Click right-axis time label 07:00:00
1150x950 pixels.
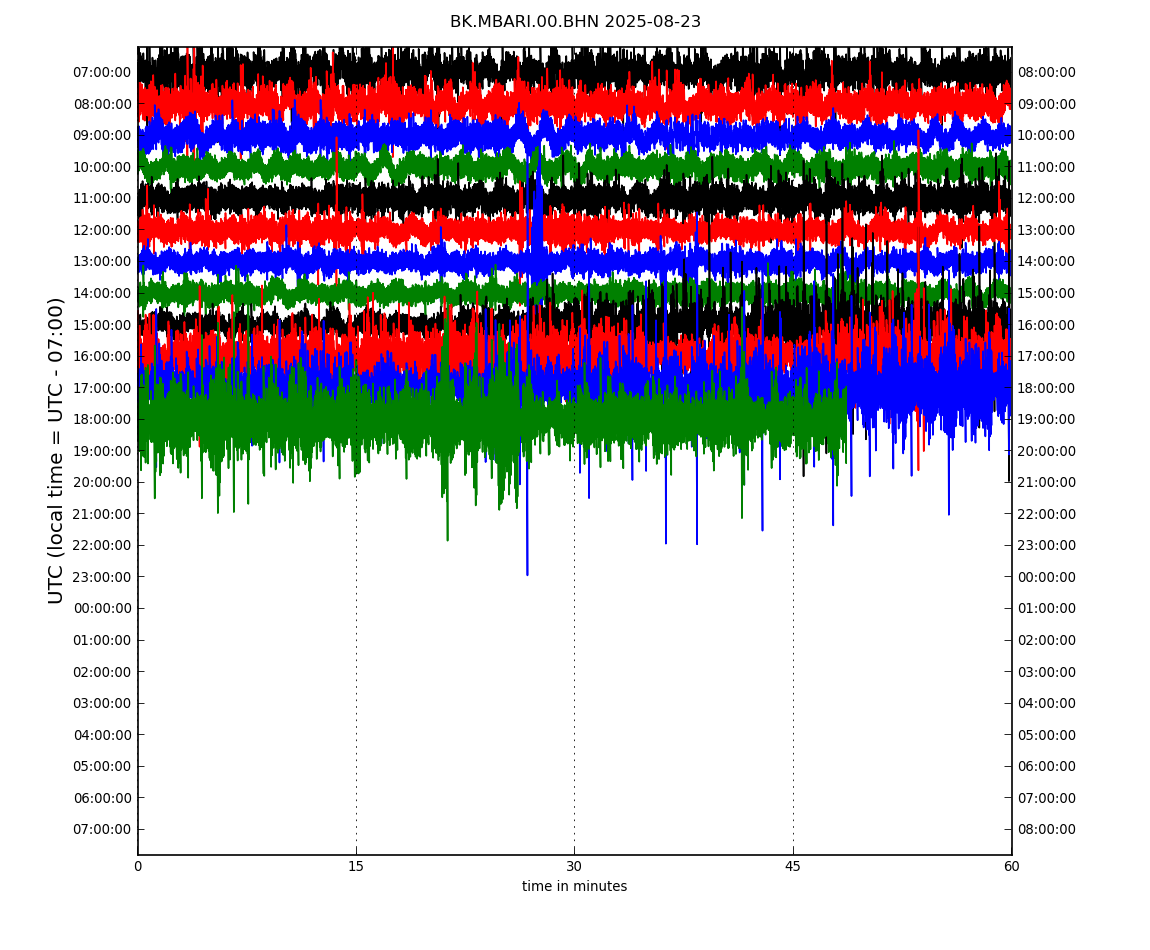1047,798
